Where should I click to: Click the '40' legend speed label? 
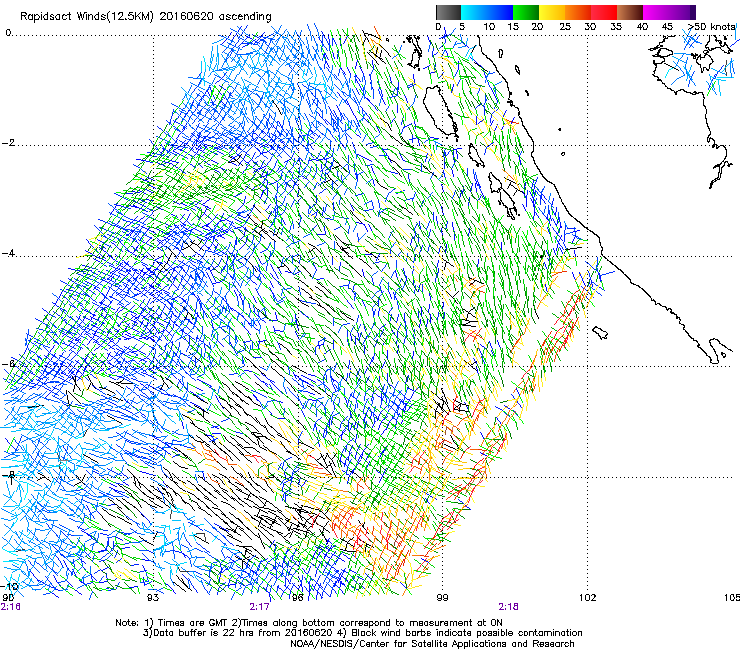[642, 27]
